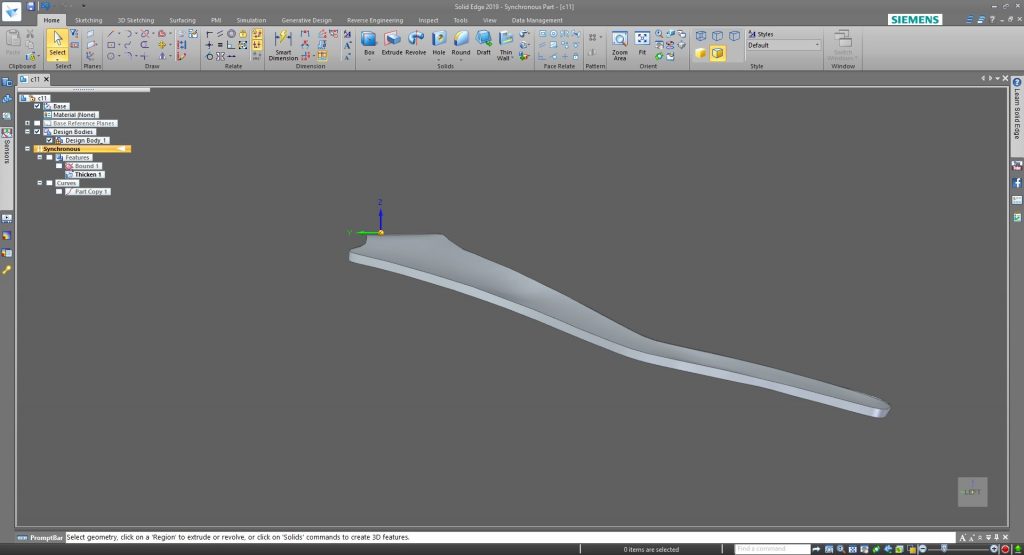Toggle Design Body_1 checkbox
Viewport: 1024px width, 555px height.
(49, 140)
